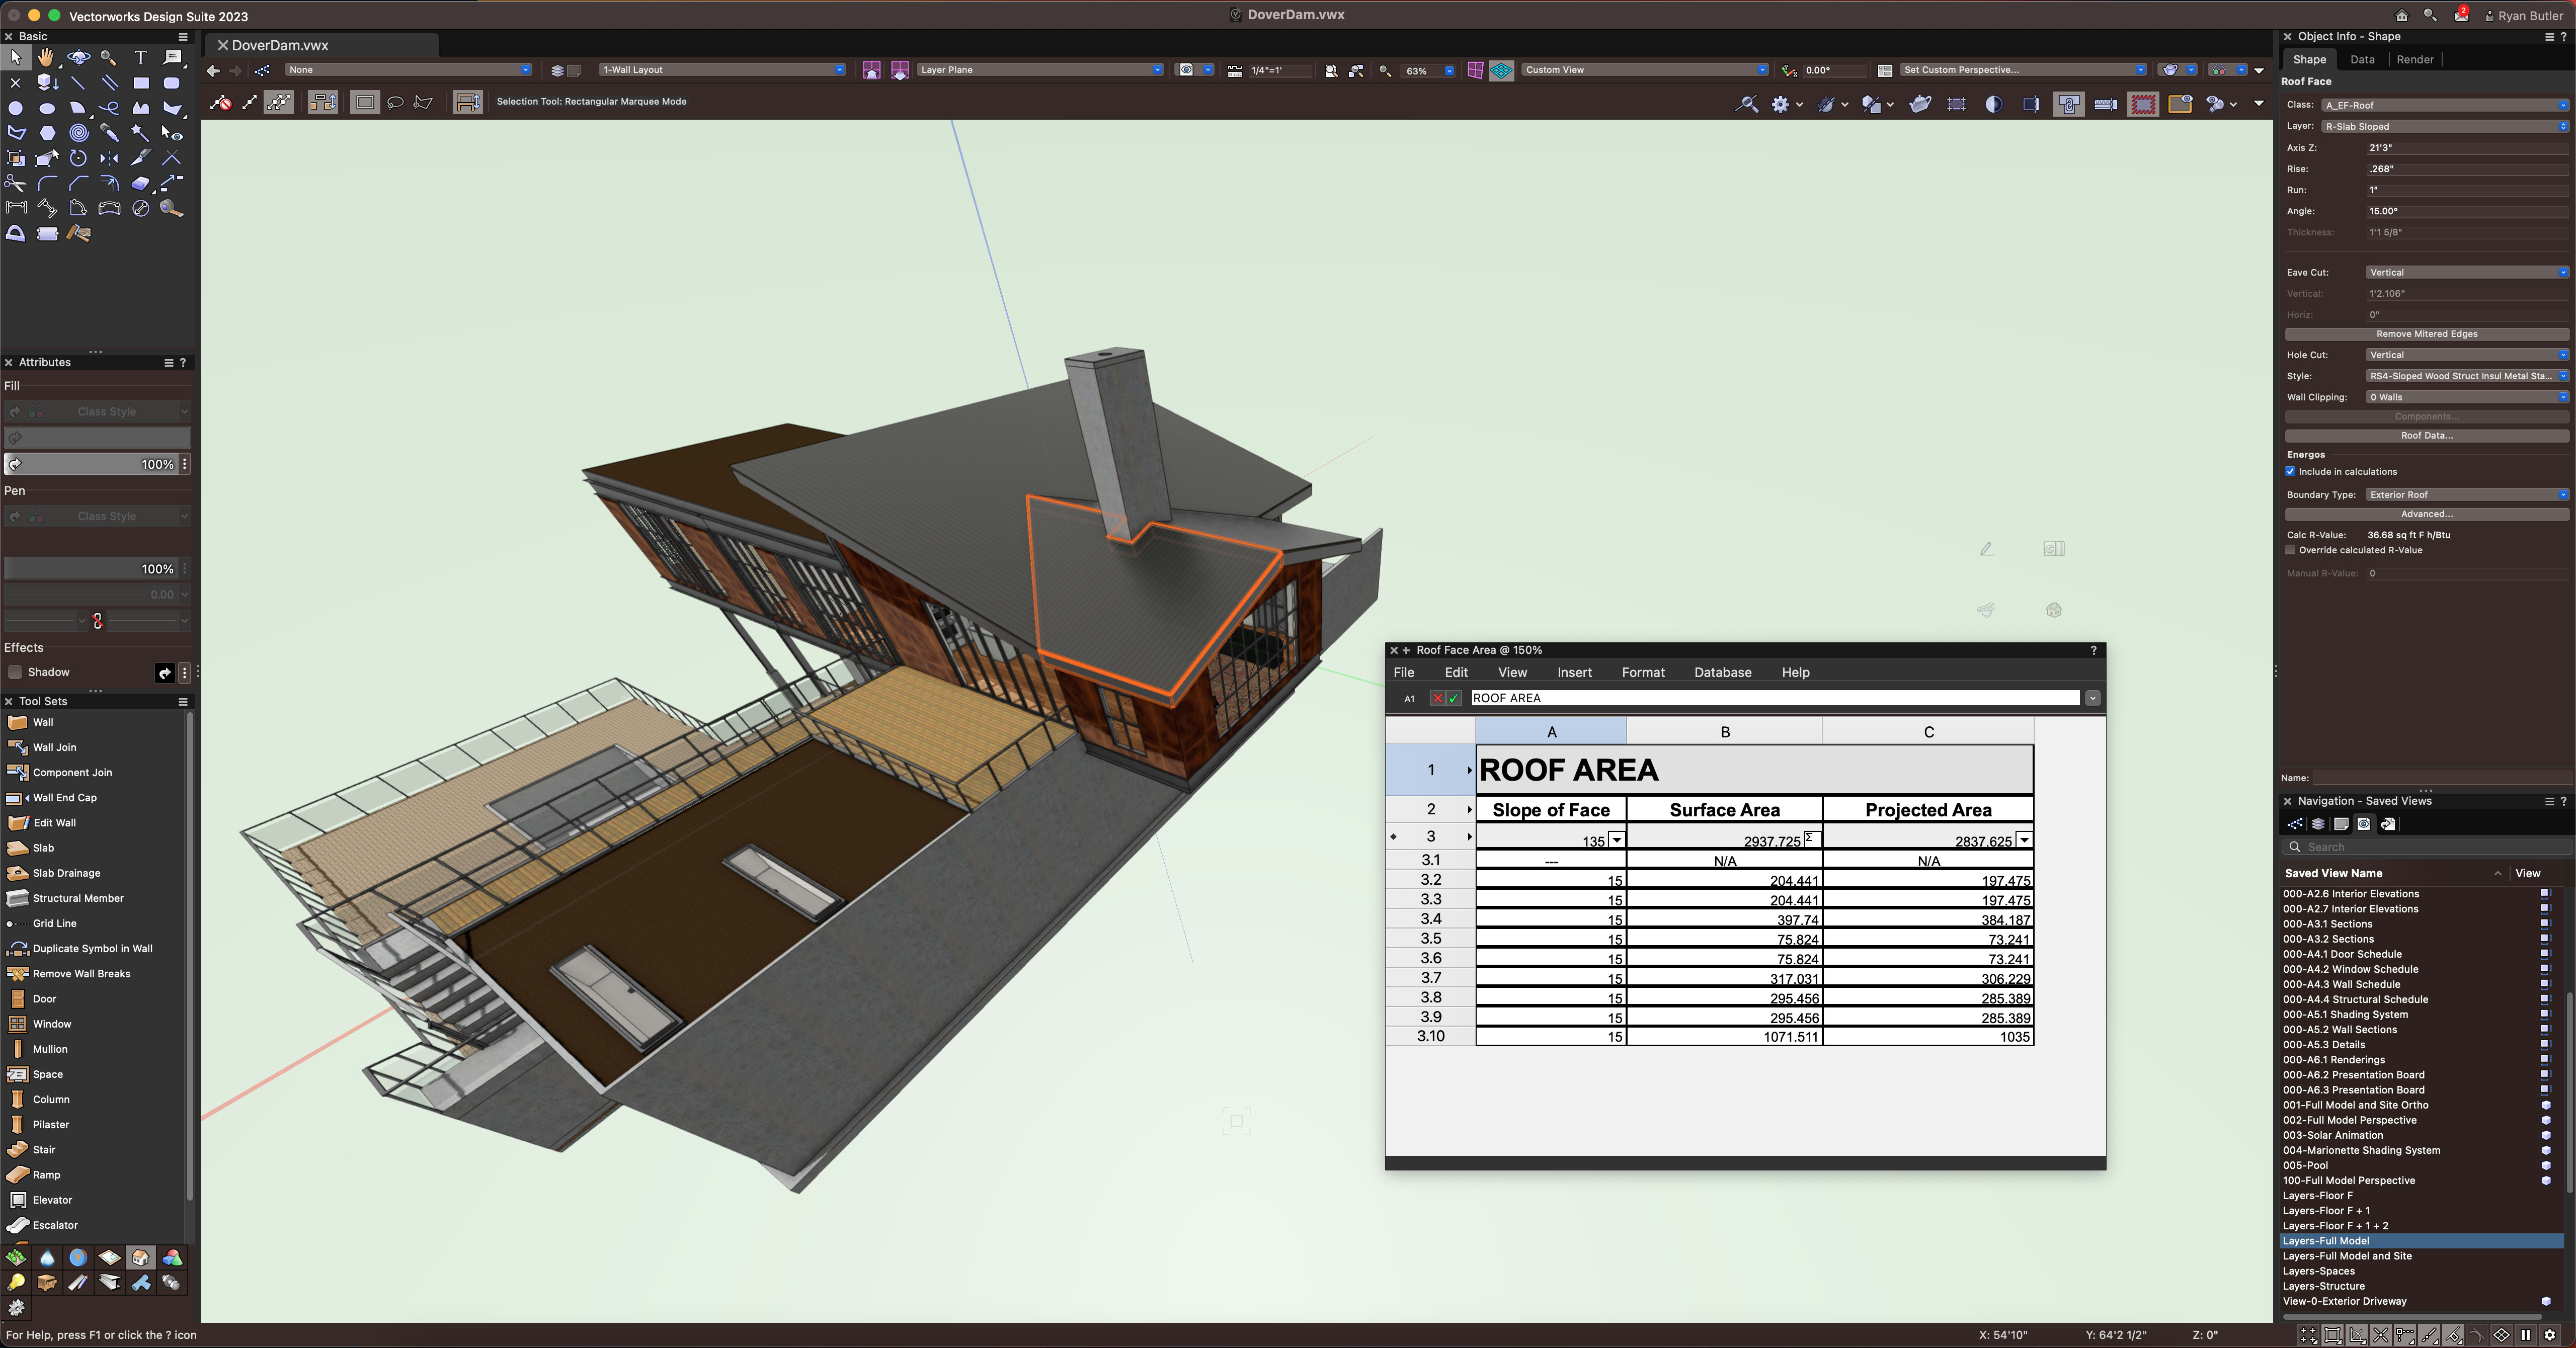Select the Flyover tool

coord(78,58)
